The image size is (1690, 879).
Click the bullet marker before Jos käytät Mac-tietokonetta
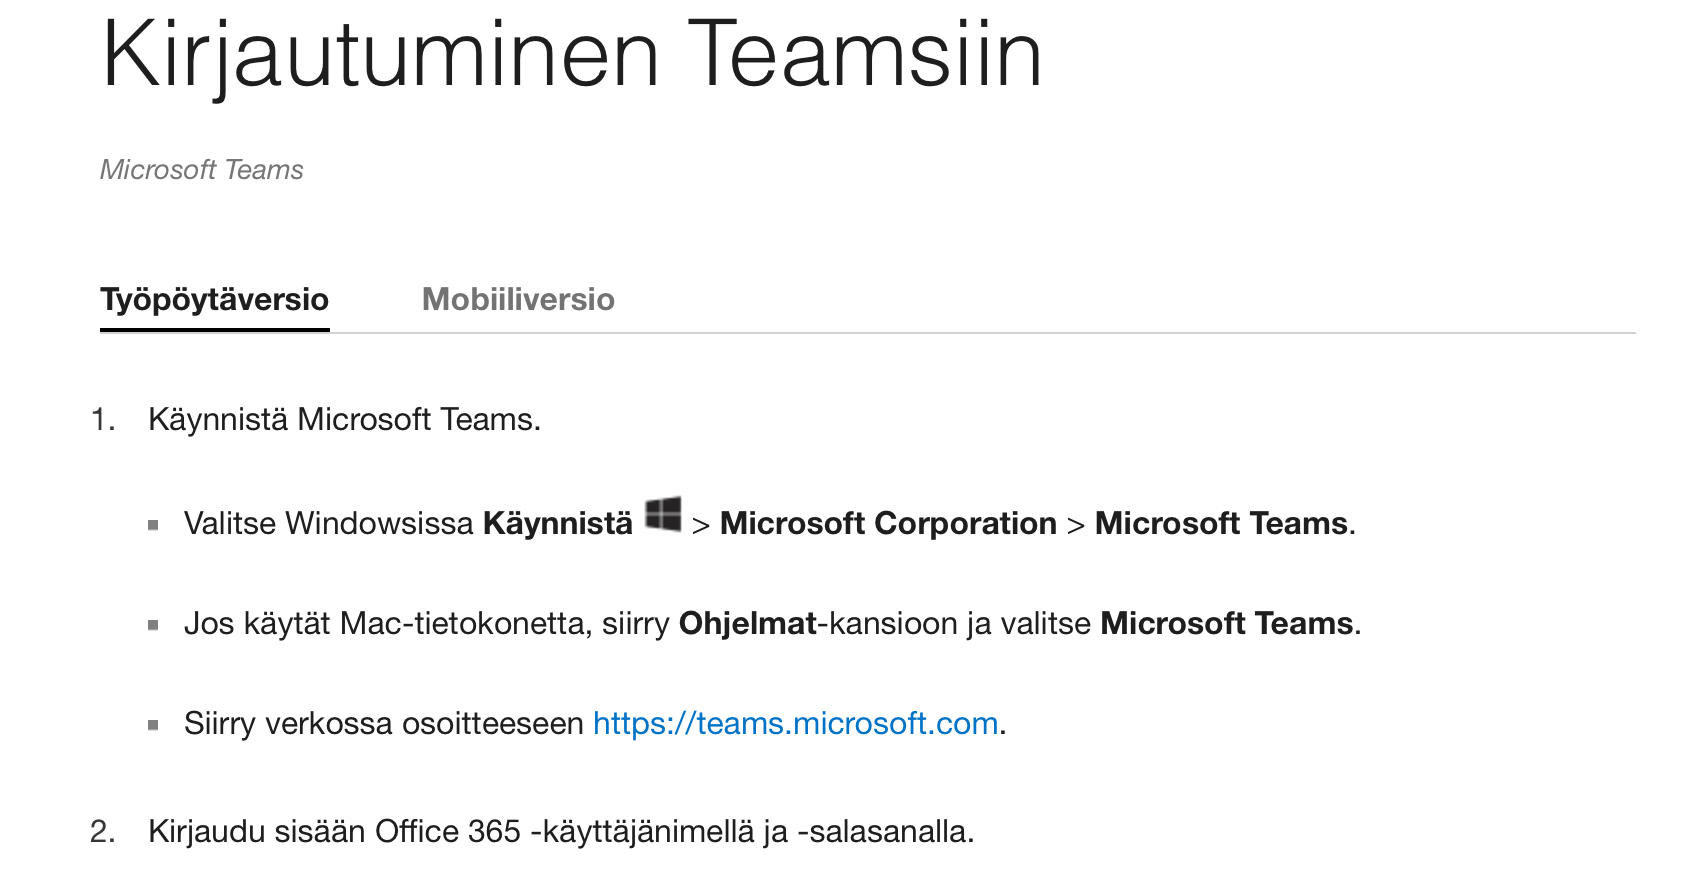(x=153, y=625)
